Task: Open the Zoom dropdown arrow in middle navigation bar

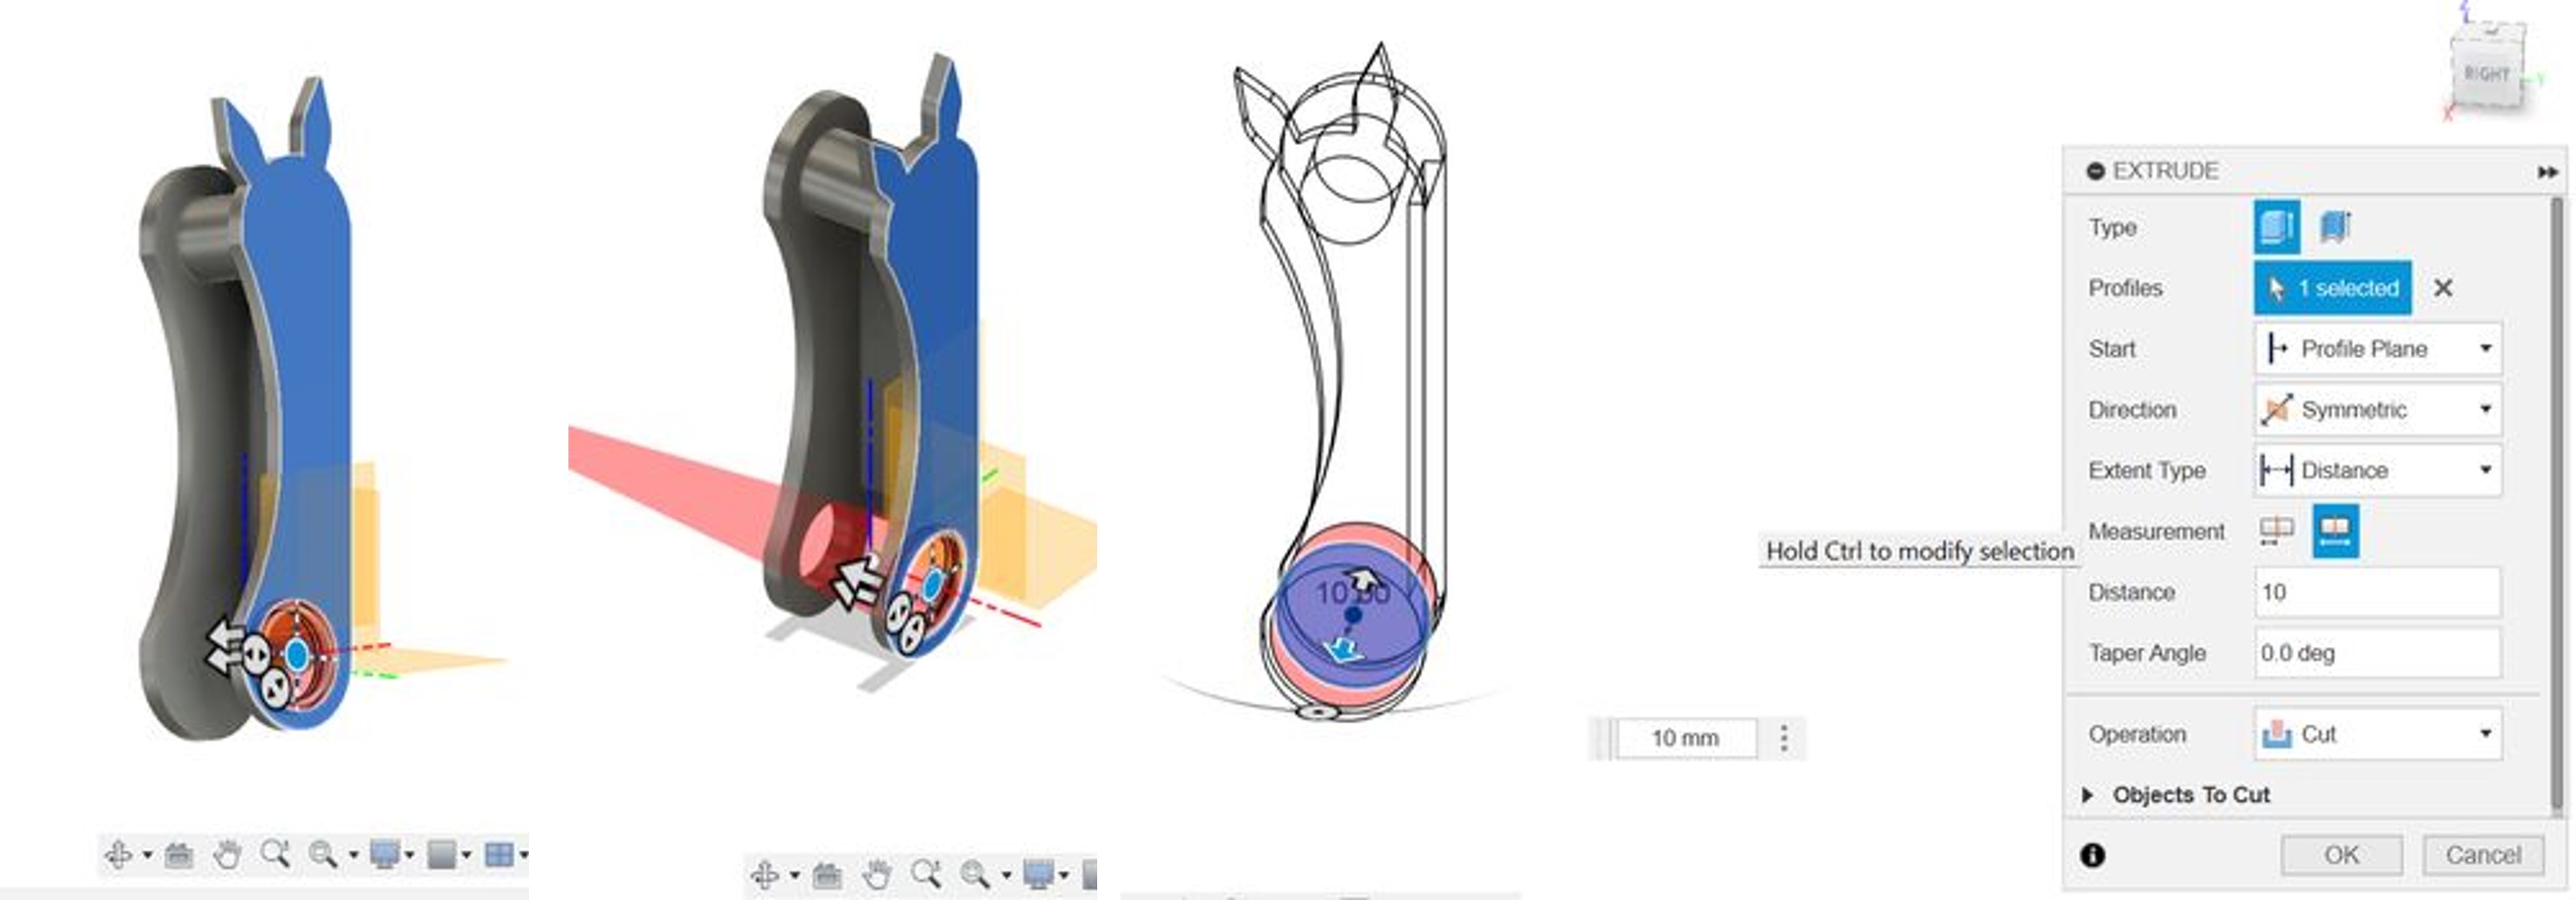Action: pos(1005,875)
